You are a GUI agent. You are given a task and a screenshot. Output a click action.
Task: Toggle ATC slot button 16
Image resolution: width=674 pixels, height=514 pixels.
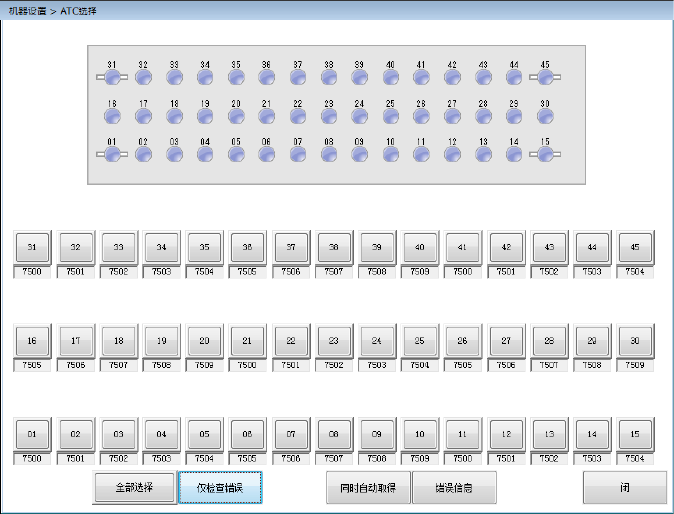pyautogui.click(x=32, y=341)
